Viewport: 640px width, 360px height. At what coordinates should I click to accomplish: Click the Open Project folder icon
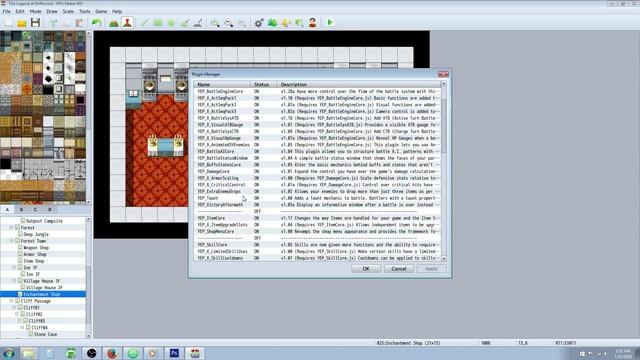pos(22,23)
